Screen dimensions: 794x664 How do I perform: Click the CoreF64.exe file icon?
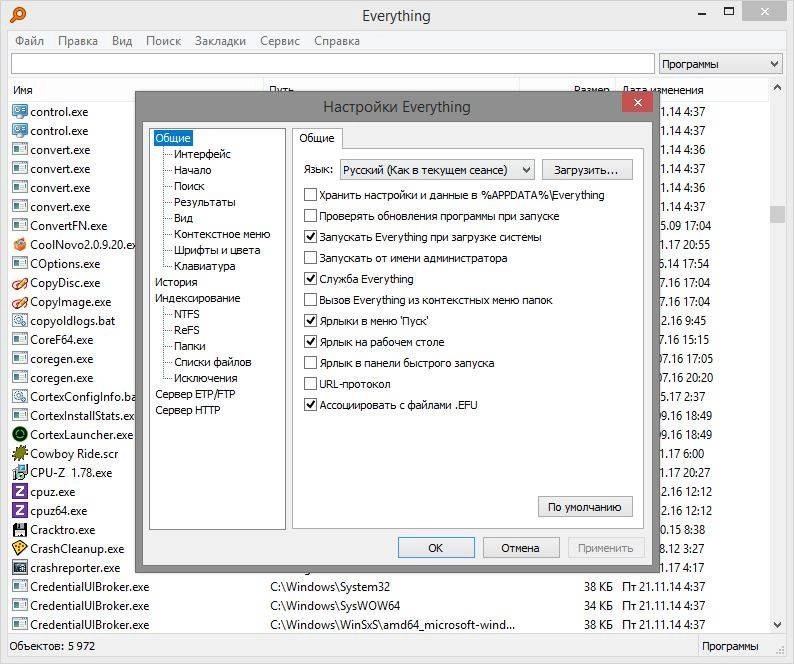[20, 340]
